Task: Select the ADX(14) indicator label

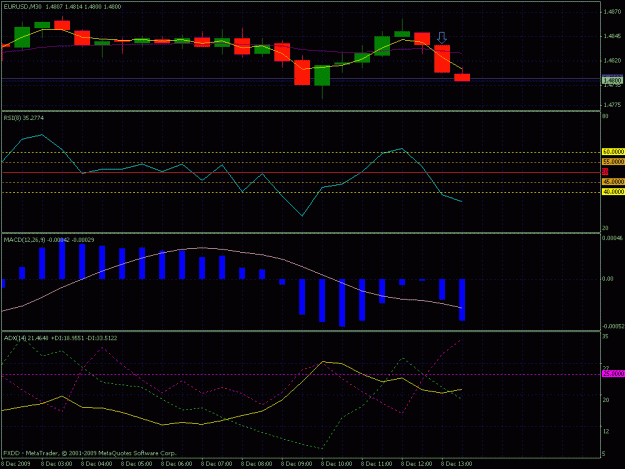Action: (61, 338)
